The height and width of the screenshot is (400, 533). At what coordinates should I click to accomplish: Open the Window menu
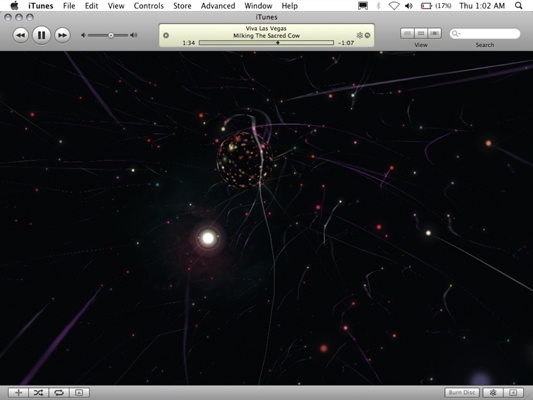[258, 6]
